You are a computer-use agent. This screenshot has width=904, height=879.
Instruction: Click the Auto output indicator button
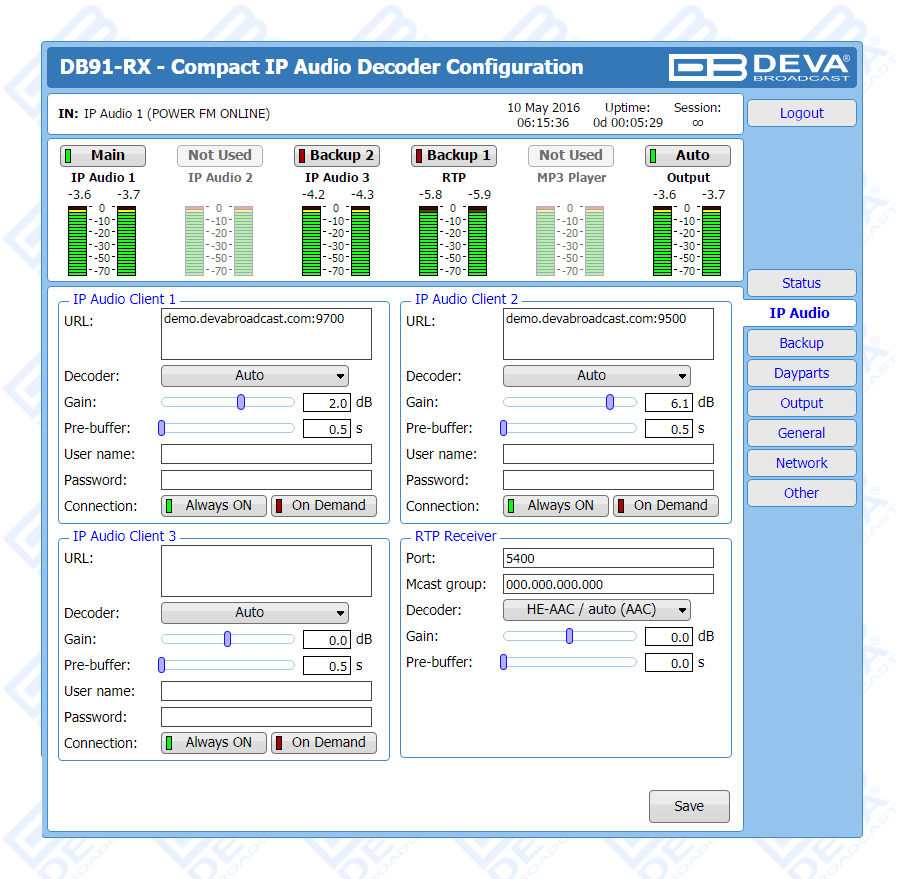(x=687, y=156)
